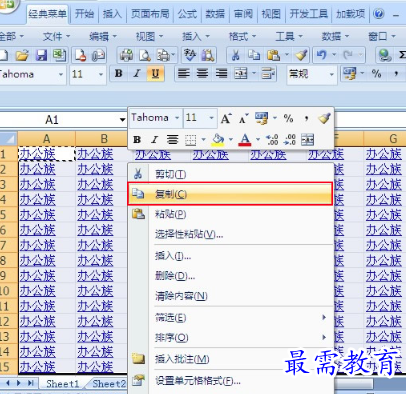This screenshot has width=406, height=394.
Task: Apply Percent style in the formatting toolbar
Action: tap(376, 74)
